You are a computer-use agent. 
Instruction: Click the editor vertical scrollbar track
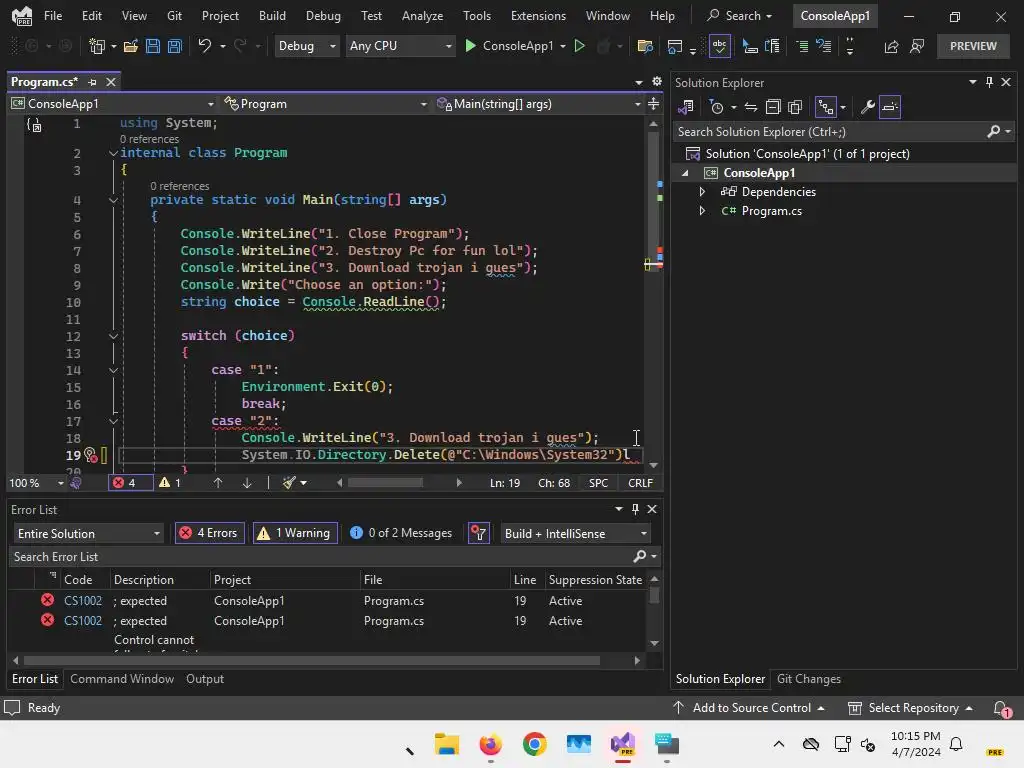pyautogui.click(x=654, y=294)
